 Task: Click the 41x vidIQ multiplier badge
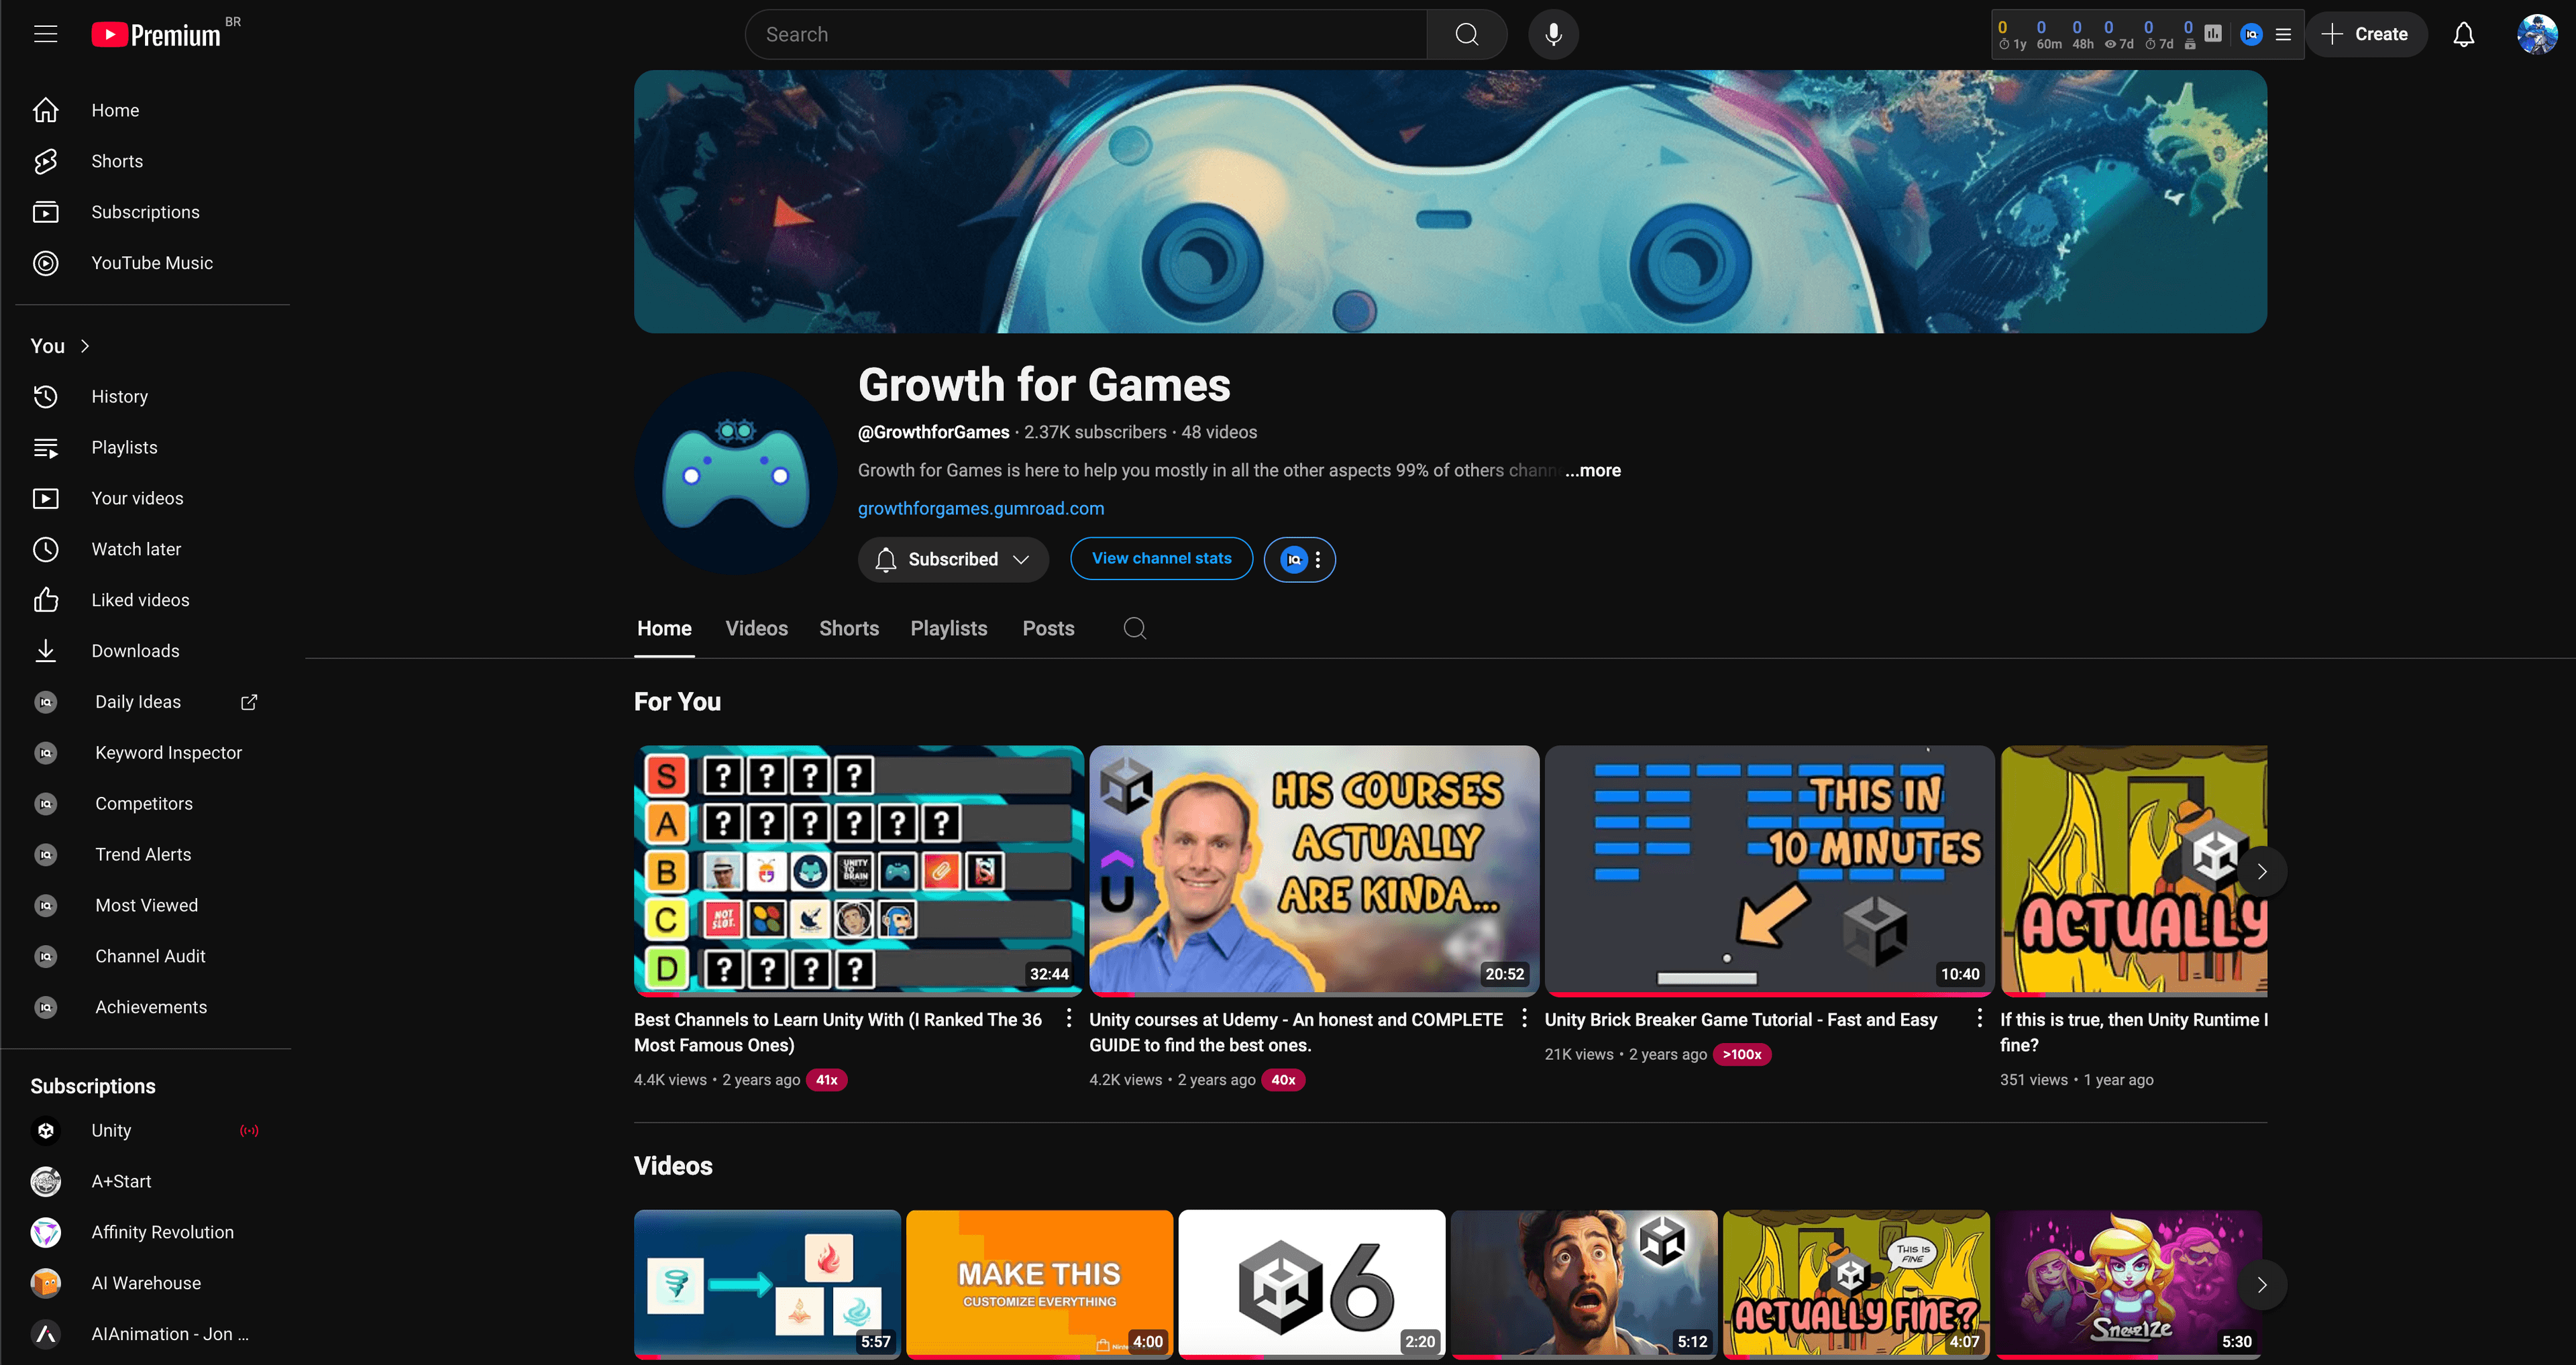pyautogui.click(x=826, y=1080)
